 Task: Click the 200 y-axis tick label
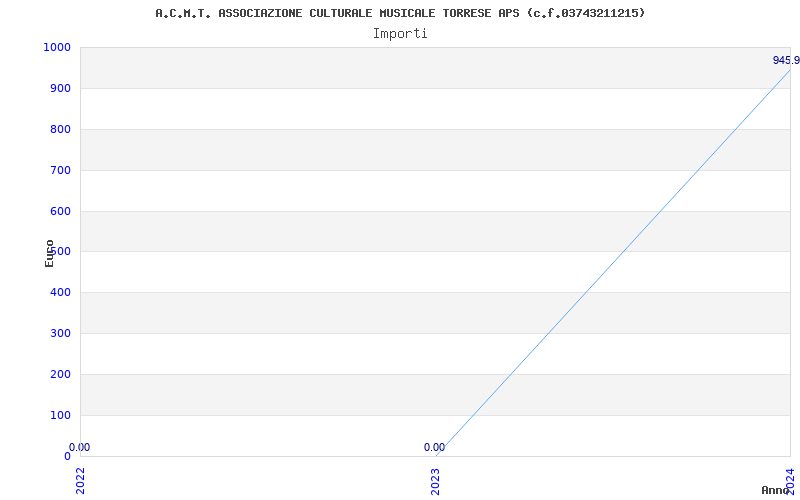point(60,374)
